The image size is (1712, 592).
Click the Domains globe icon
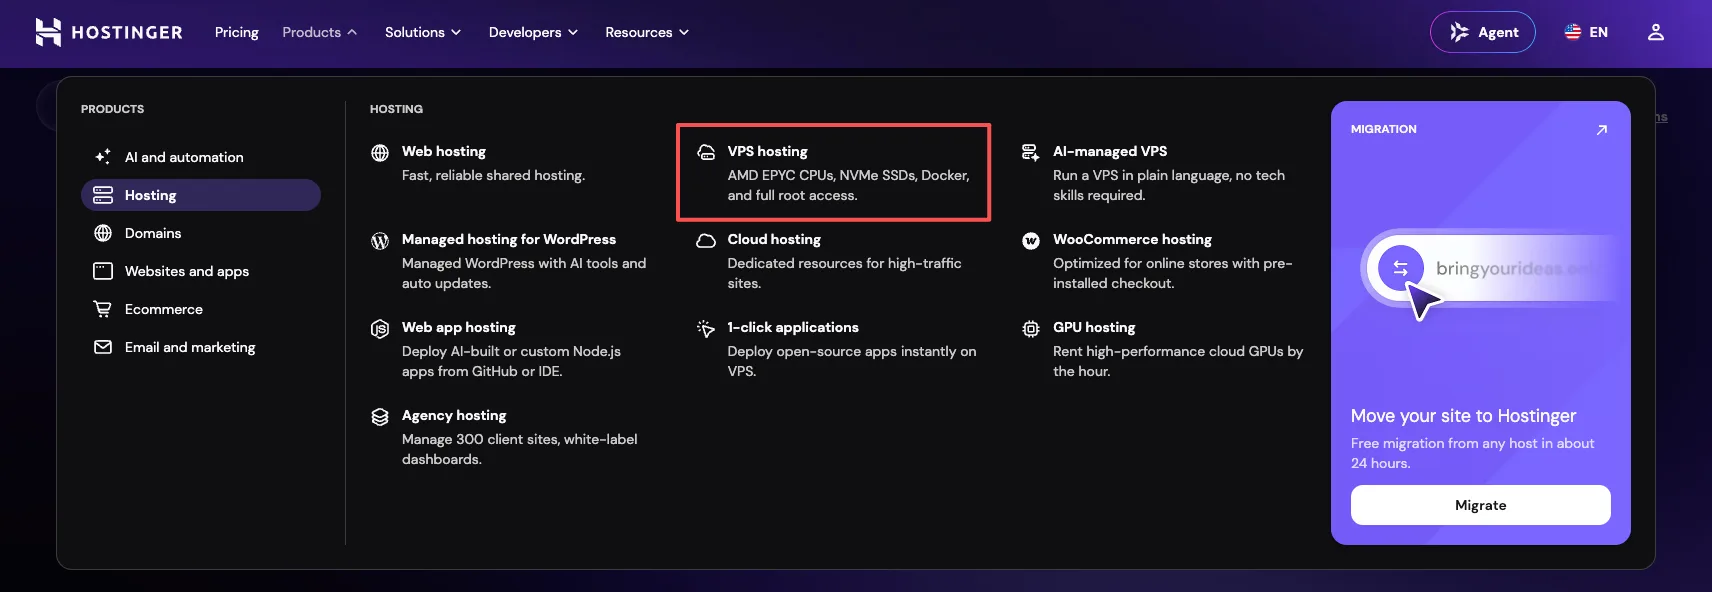[x=103, y=233]
